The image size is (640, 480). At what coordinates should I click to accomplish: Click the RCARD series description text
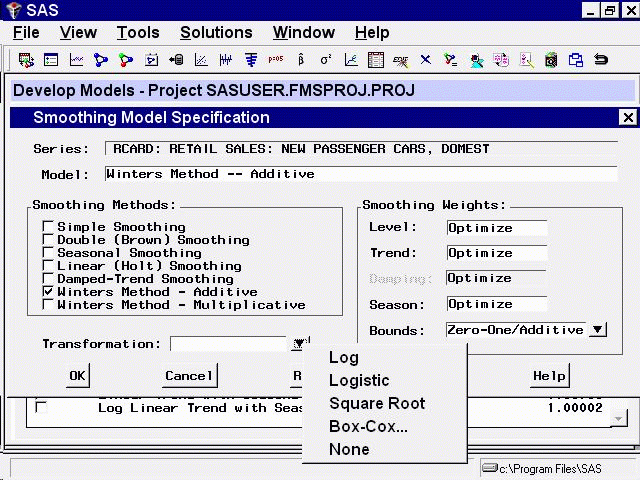coord(301,149)
